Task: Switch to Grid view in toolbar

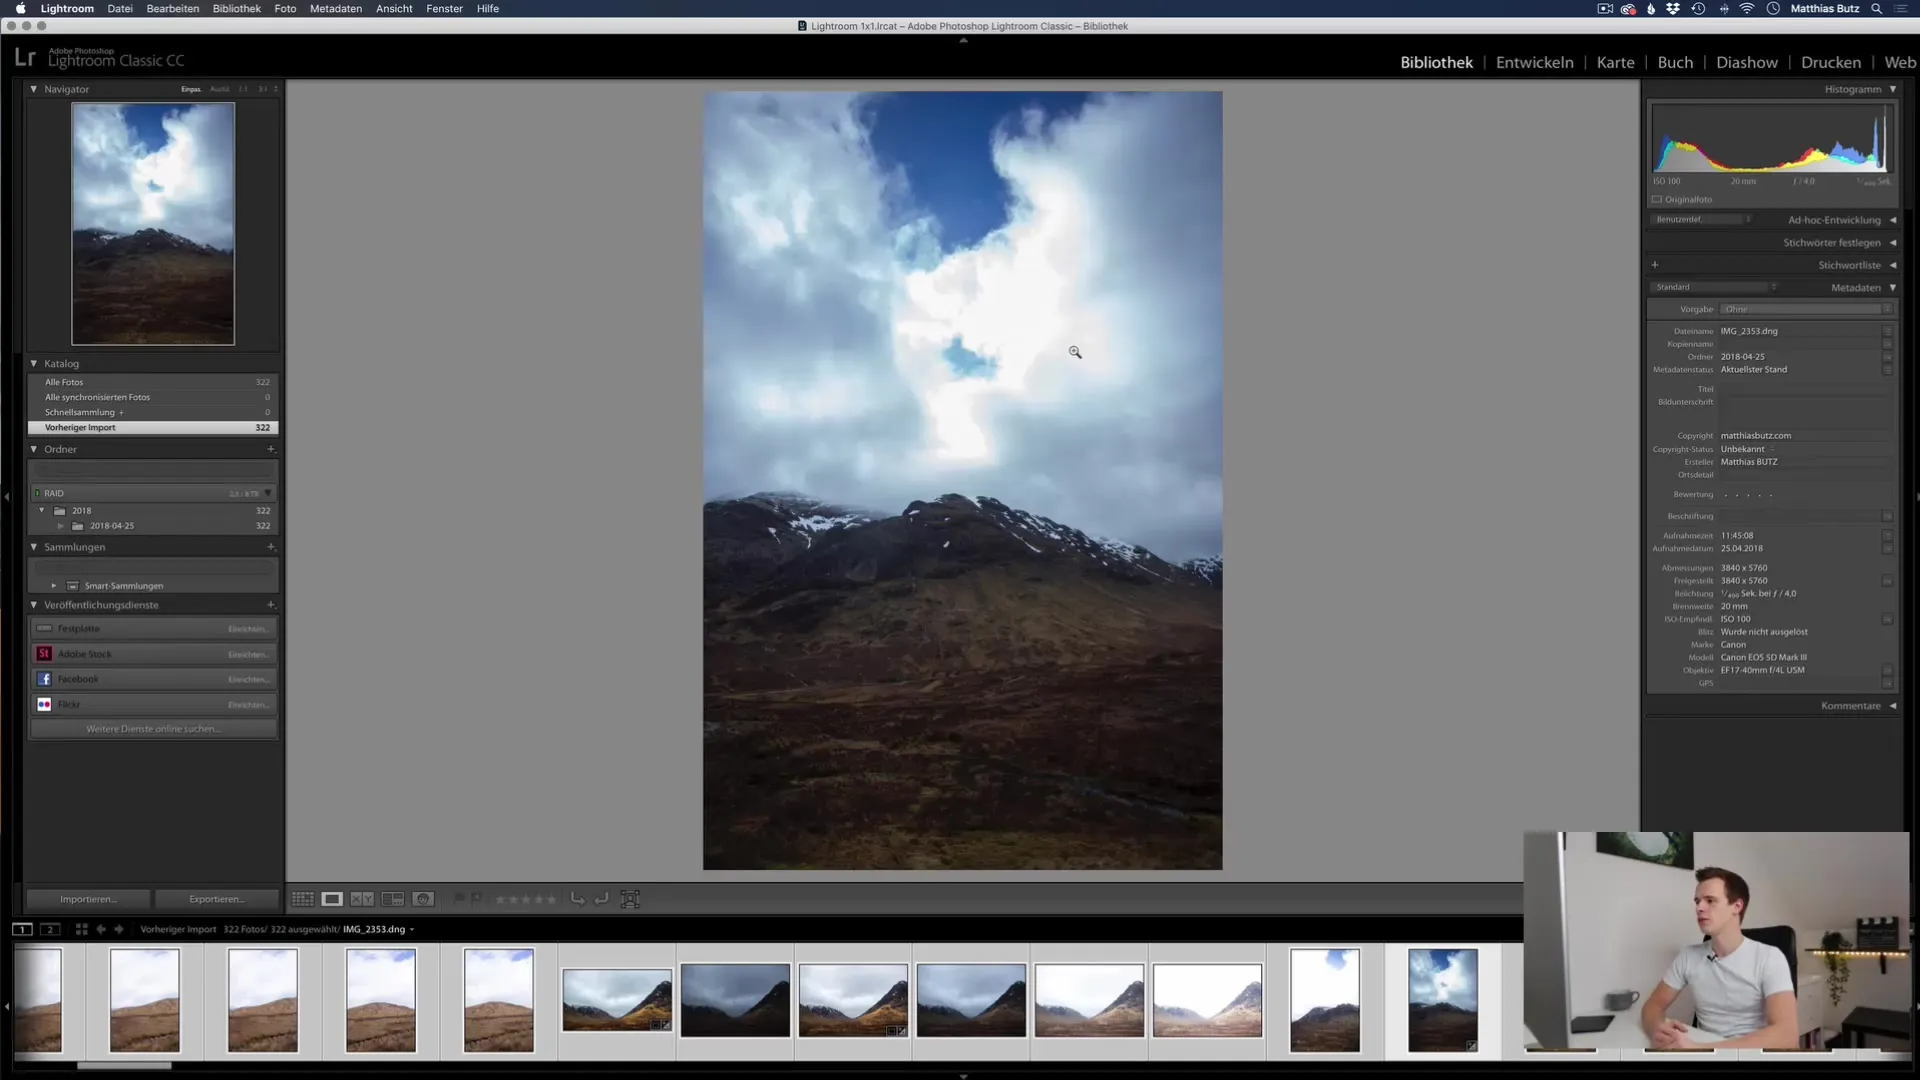Action: [302, 899]
